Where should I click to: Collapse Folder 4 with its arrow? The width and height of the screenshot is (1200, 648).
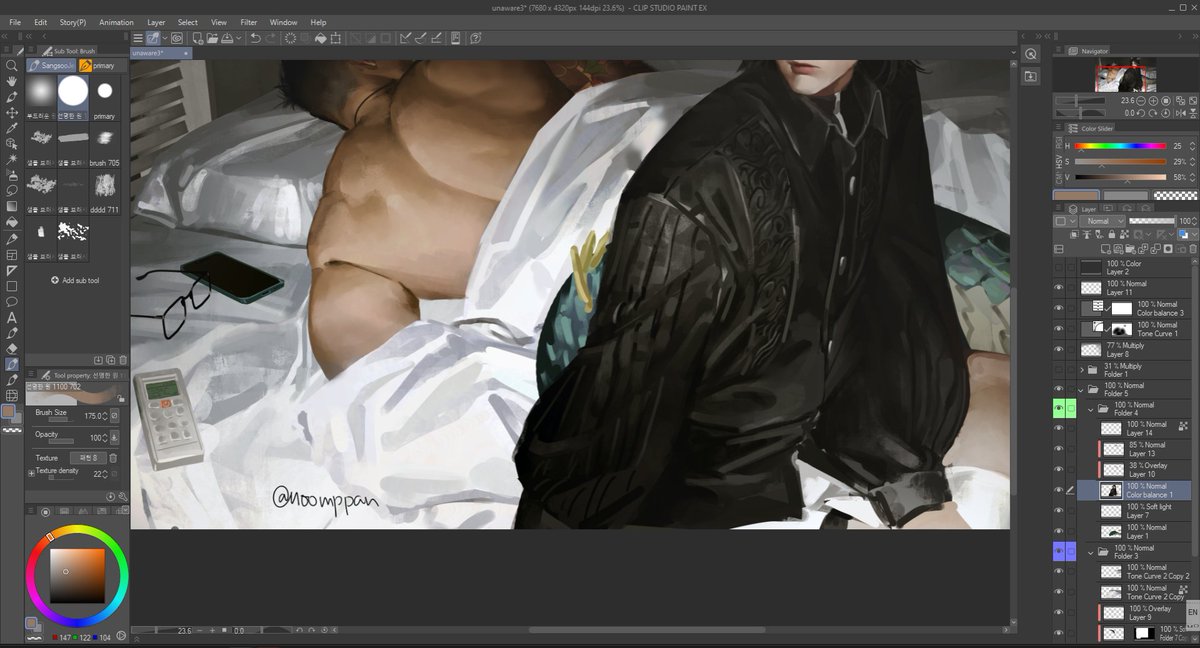1091,408
